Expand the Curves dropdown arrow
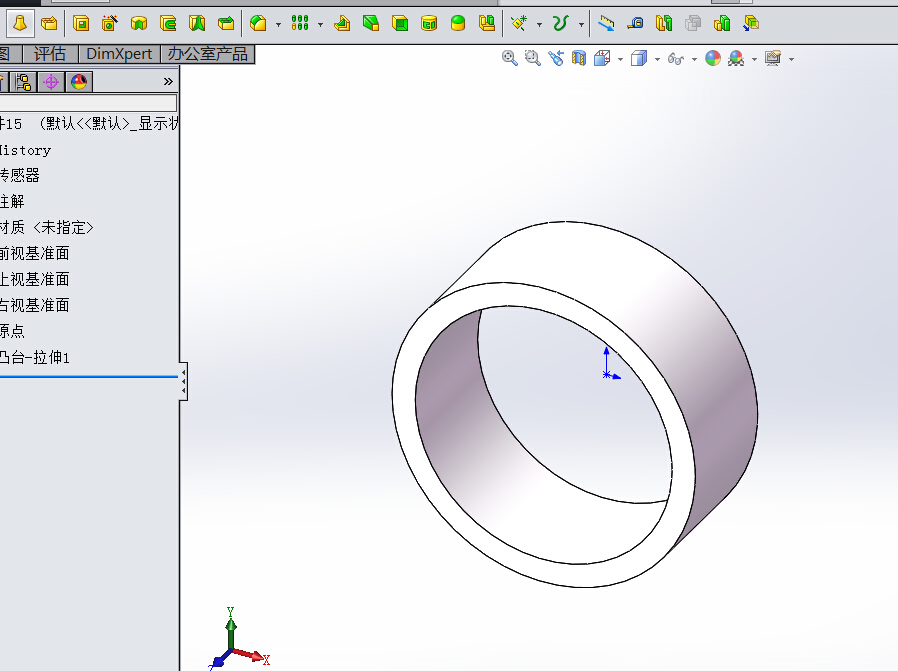The image size is (898, 671). click(581, 25)
